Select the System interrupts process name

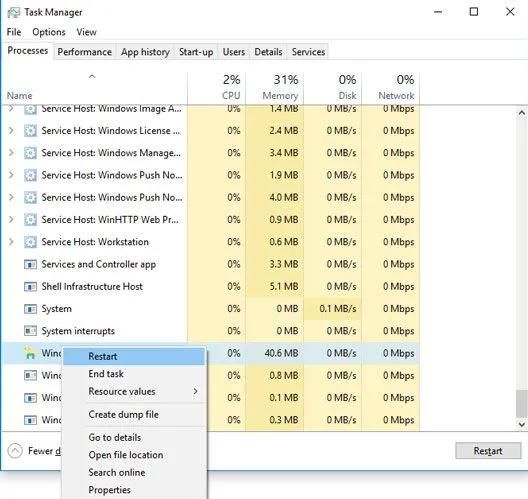(x=78, y=331)
